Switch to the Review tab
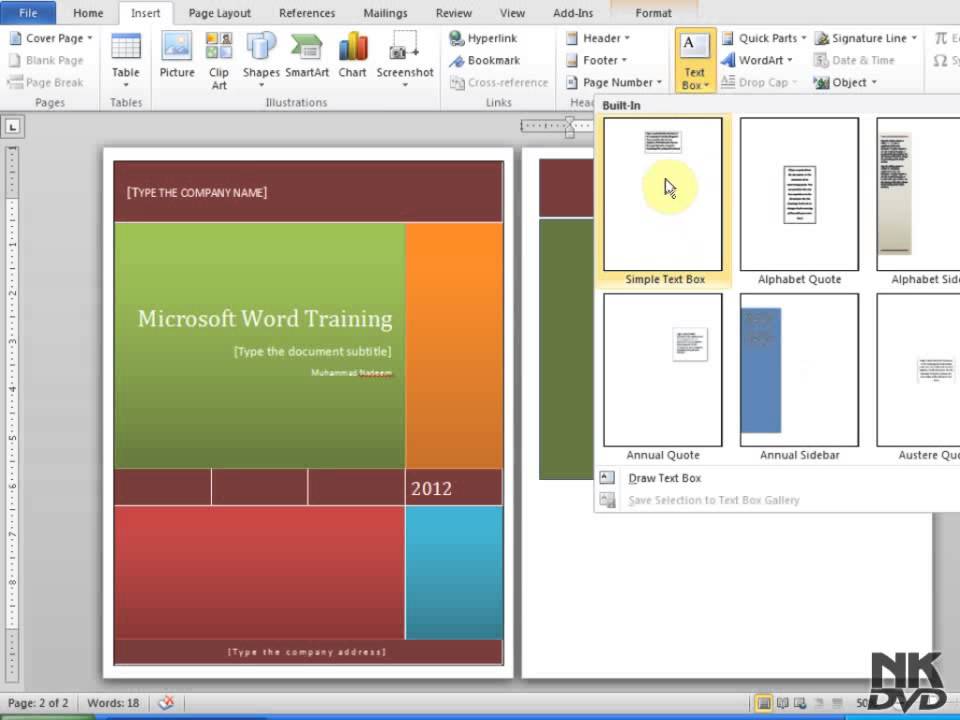The width and height of the screenshot is (960, 720). pyautogui.click(x=454, y=13)
